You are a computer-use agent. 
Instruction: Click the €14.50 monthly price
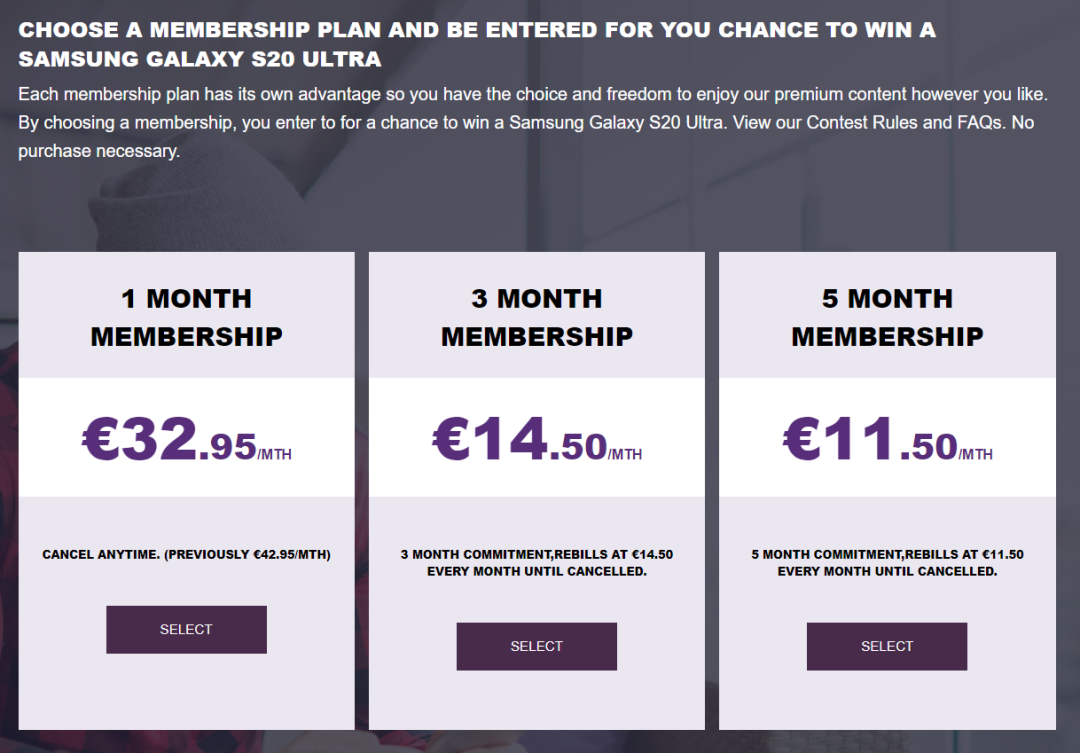[520, 440]
